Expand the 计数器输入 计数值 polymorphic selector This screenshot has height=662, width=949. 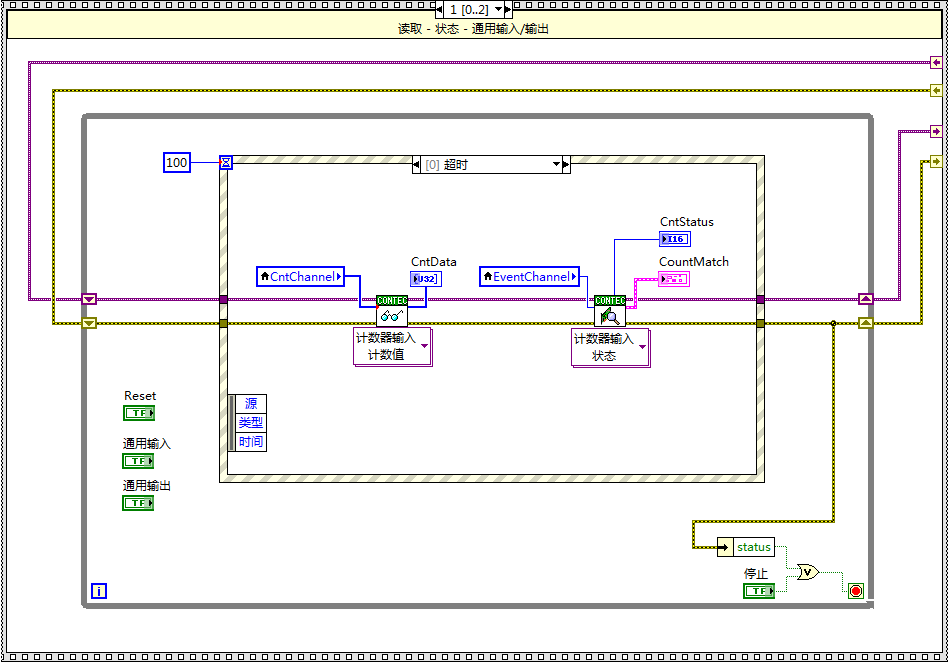click(424, 346)
